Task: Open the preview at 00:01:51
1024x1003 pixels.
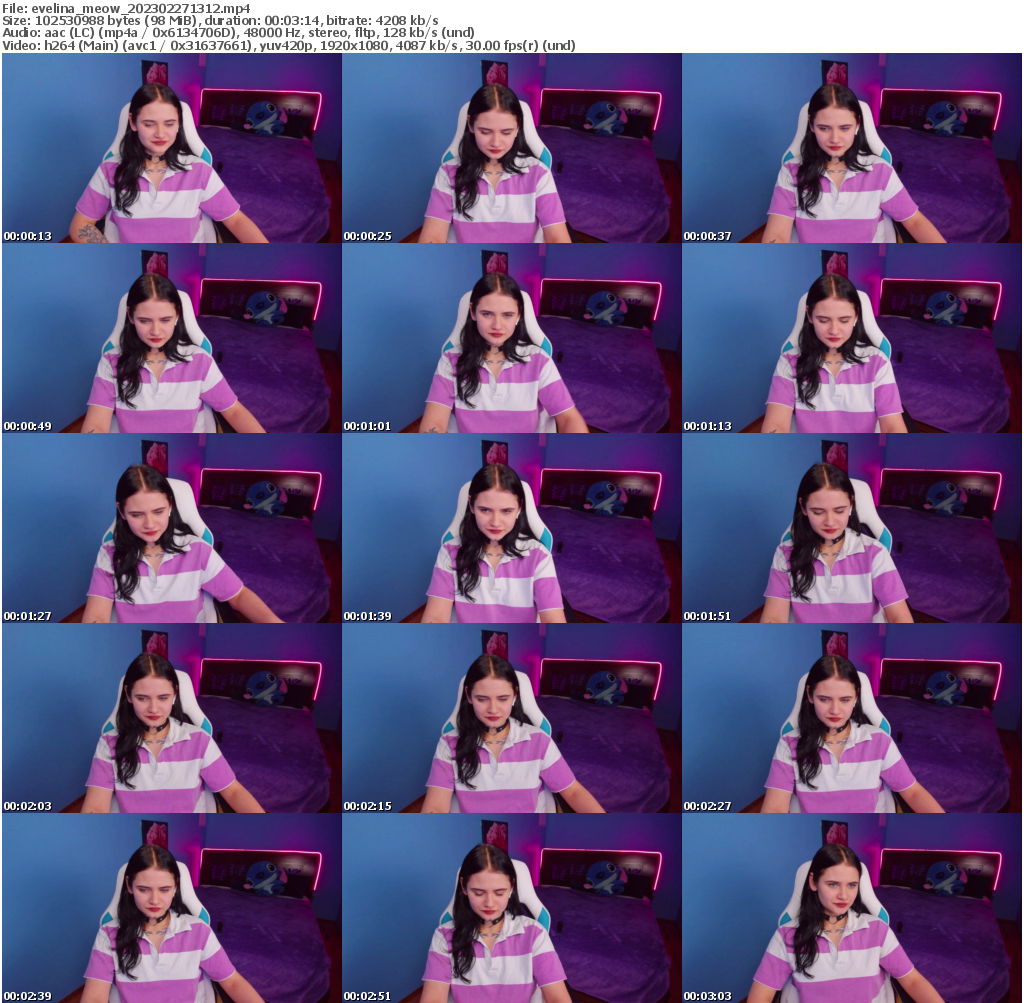Action: 851,528
